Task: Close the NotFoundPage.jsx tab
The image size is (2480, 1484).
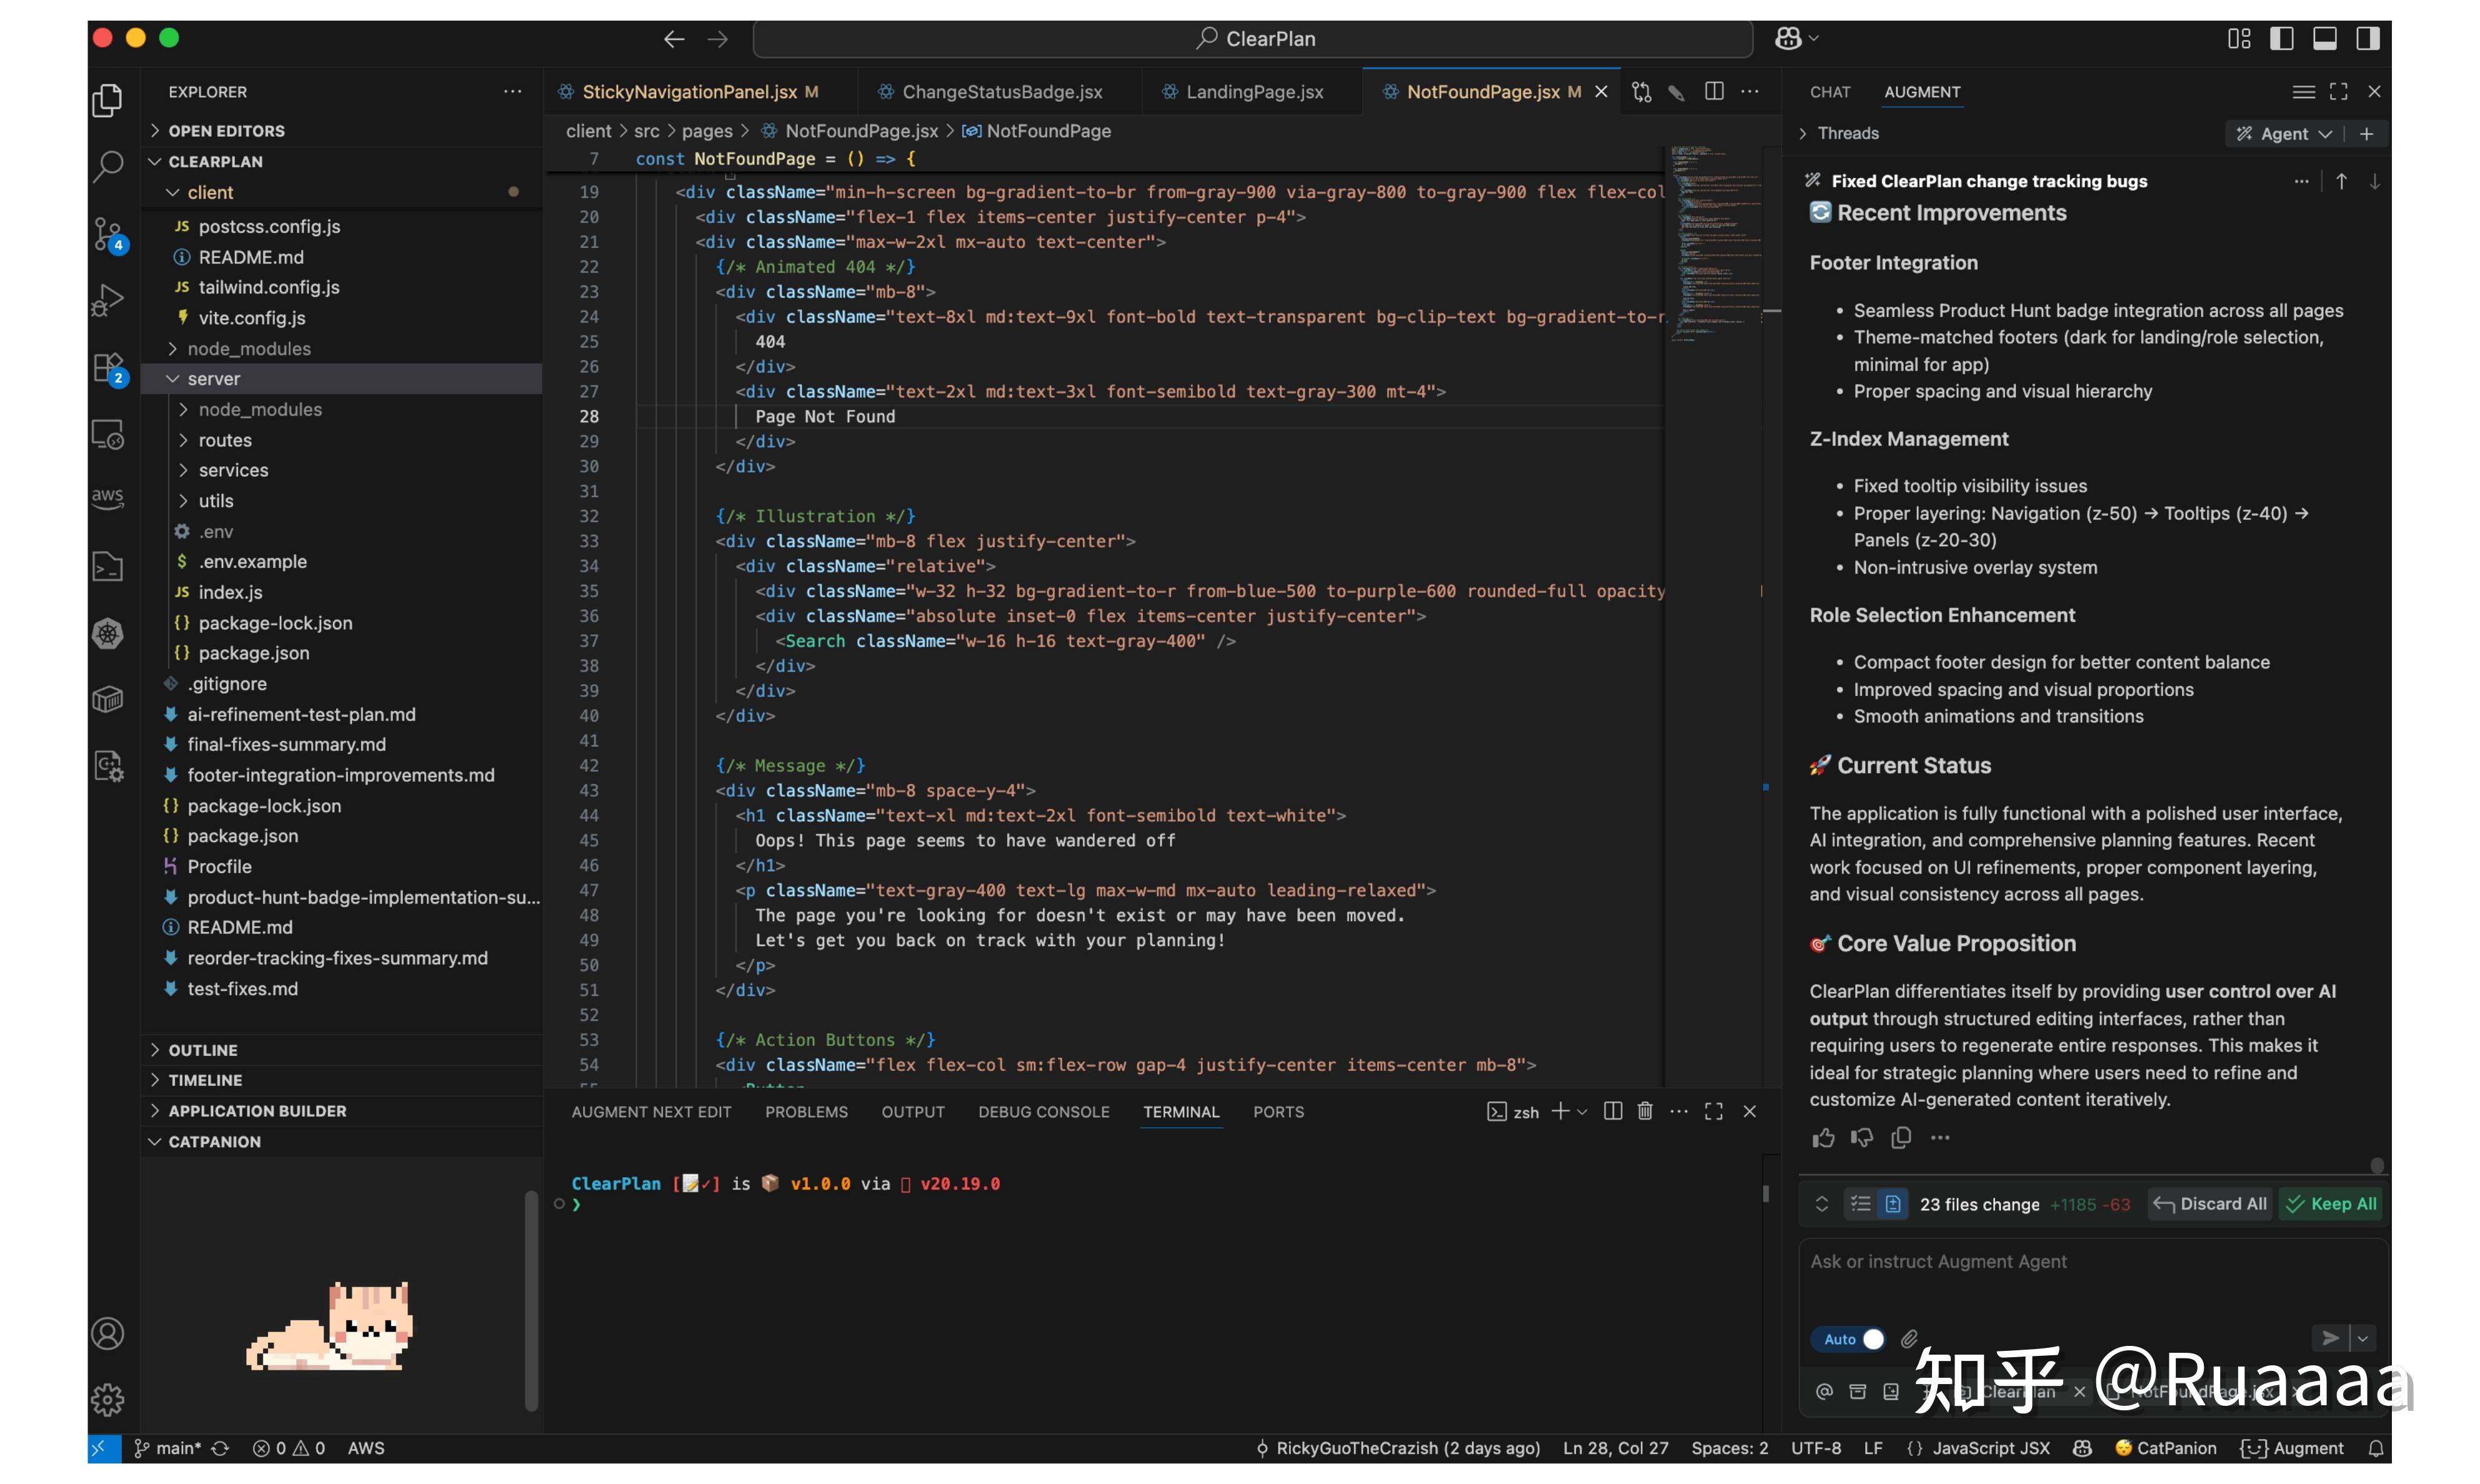Action: (1601, 92)
